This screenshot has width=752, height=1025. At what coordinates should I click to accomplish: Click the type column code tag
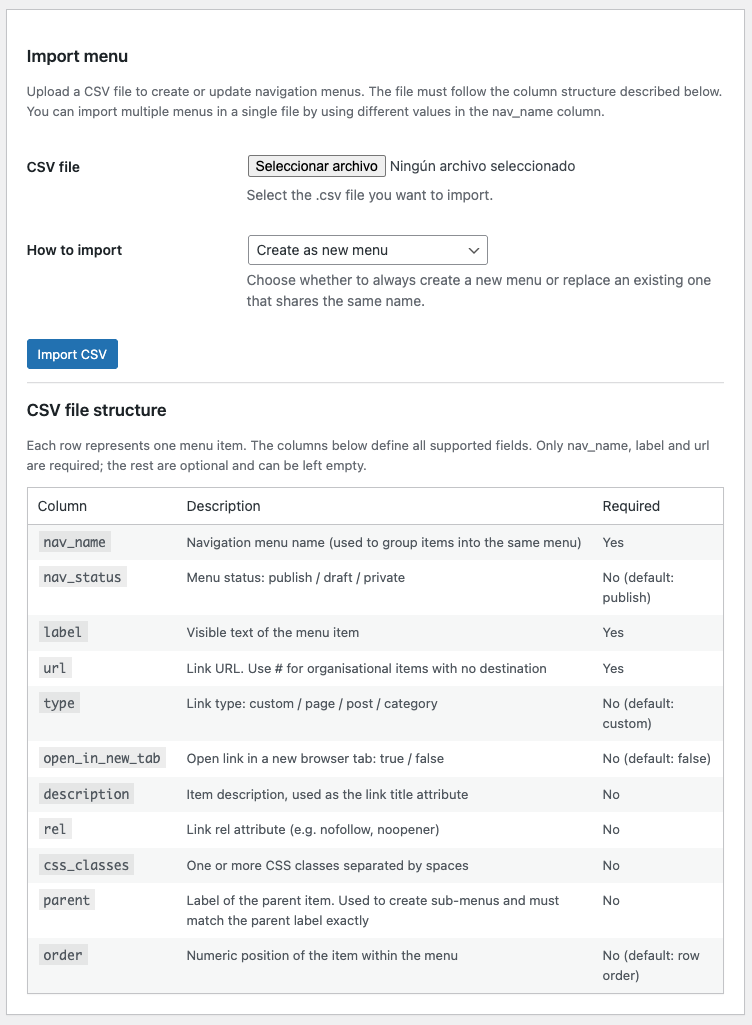click(59, 703)
